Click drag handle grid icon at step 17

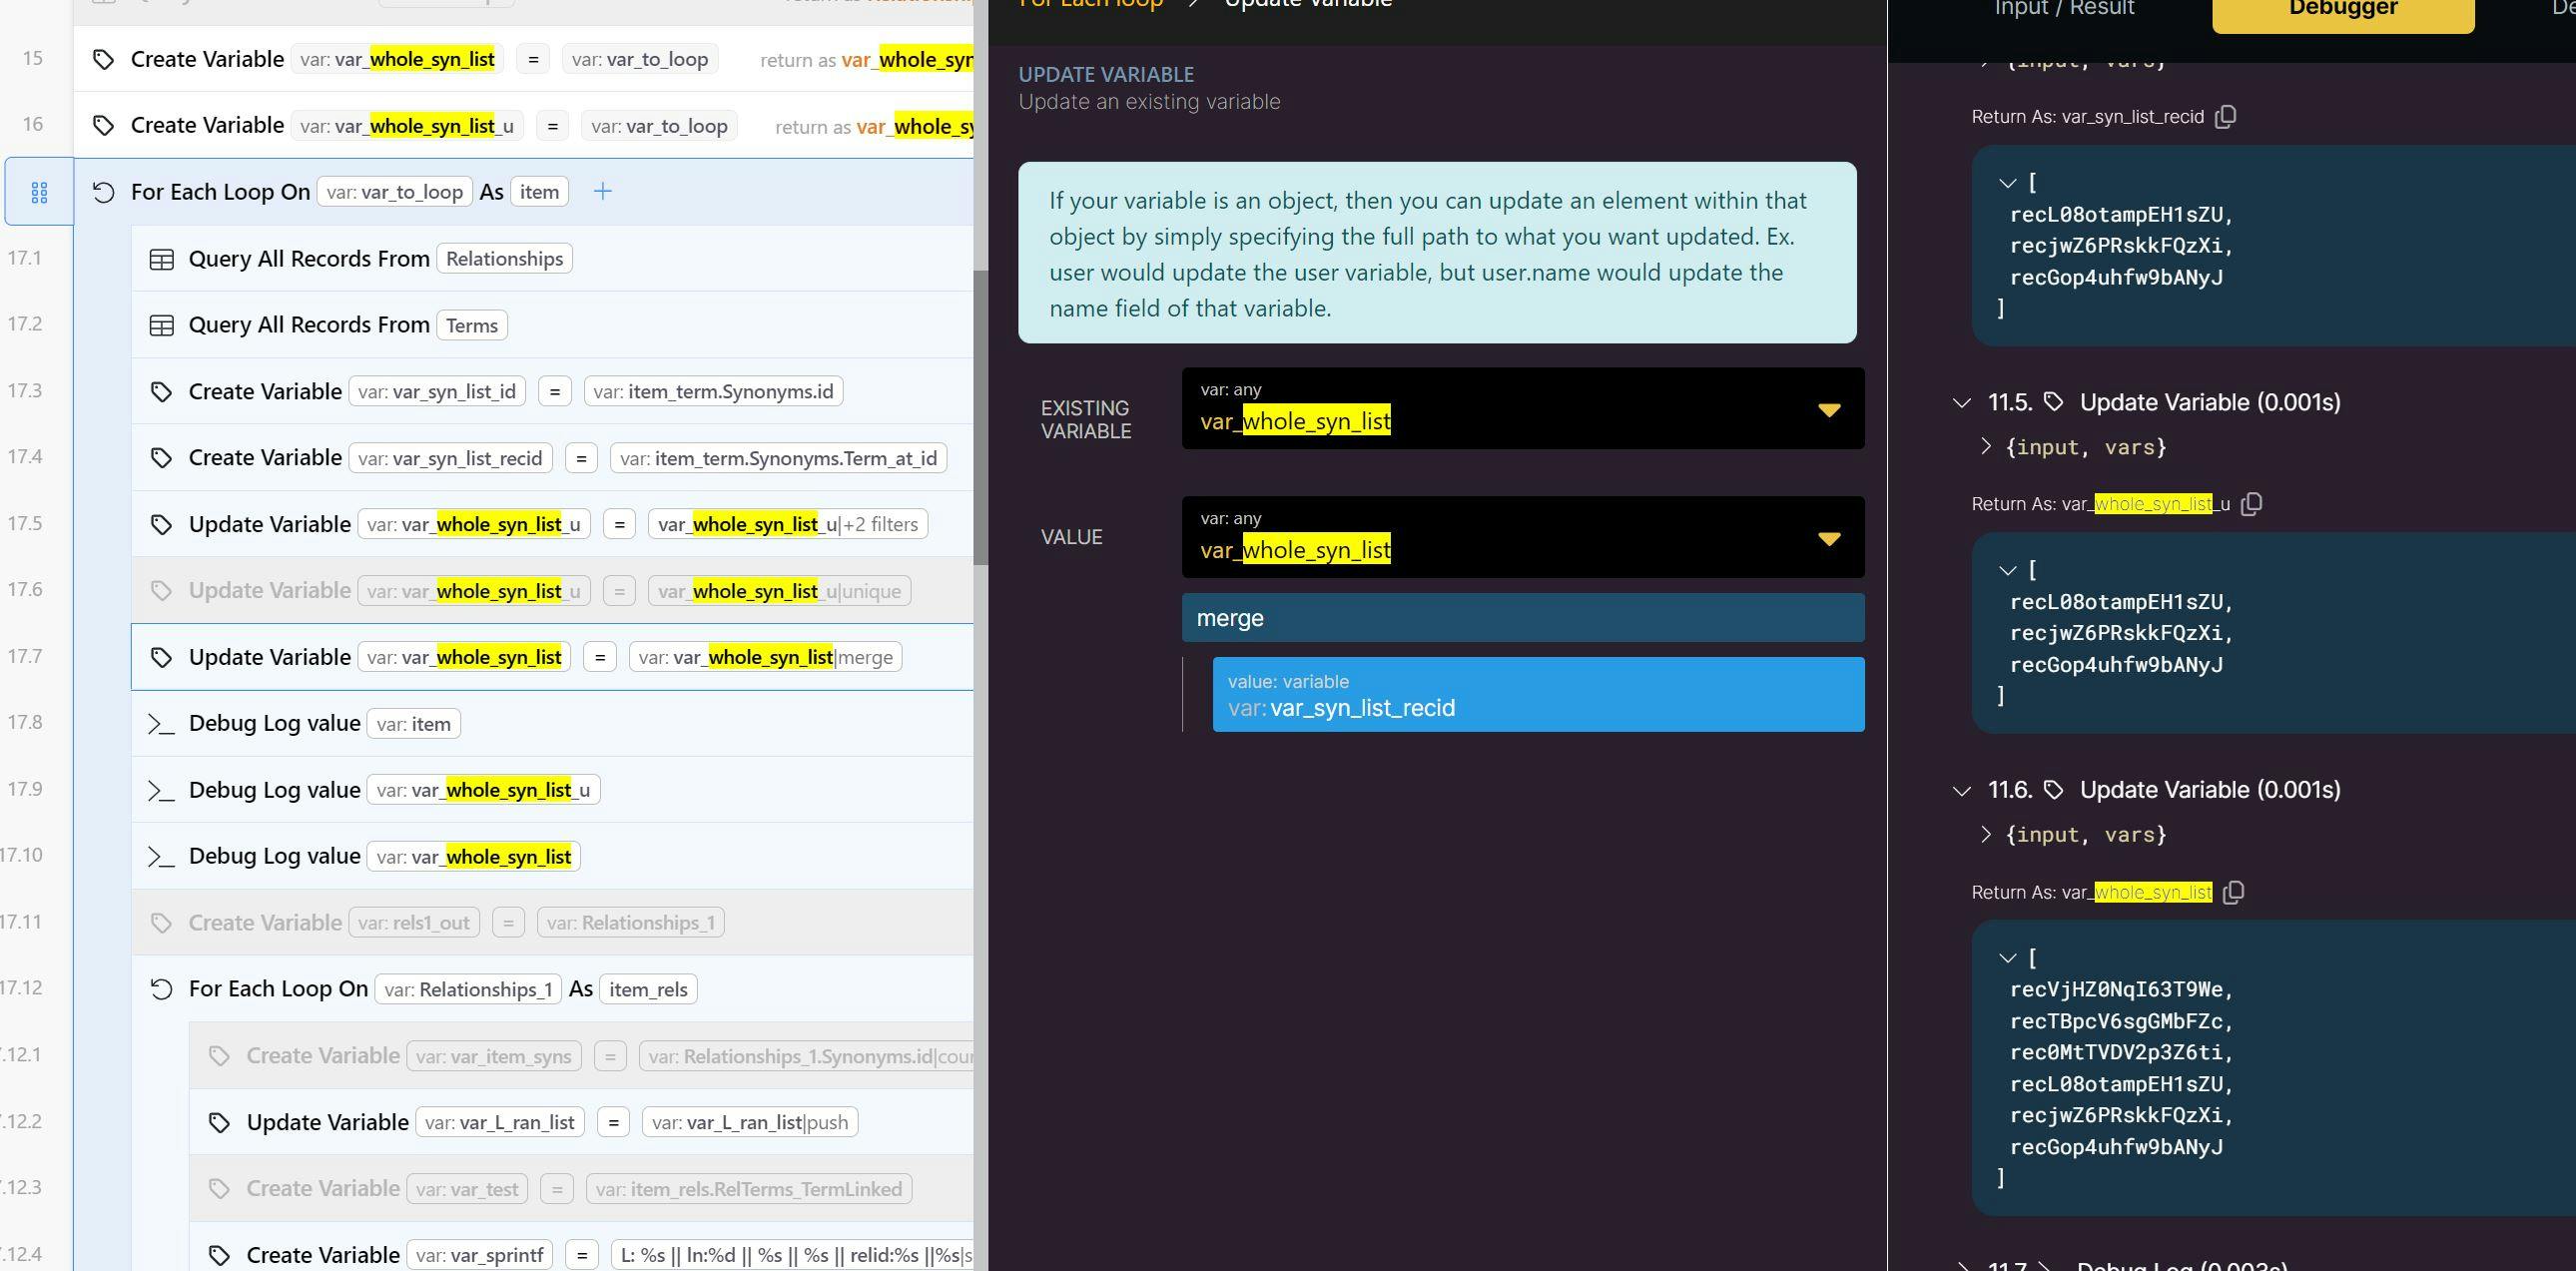pyautogui.click(x=39, y=192)
